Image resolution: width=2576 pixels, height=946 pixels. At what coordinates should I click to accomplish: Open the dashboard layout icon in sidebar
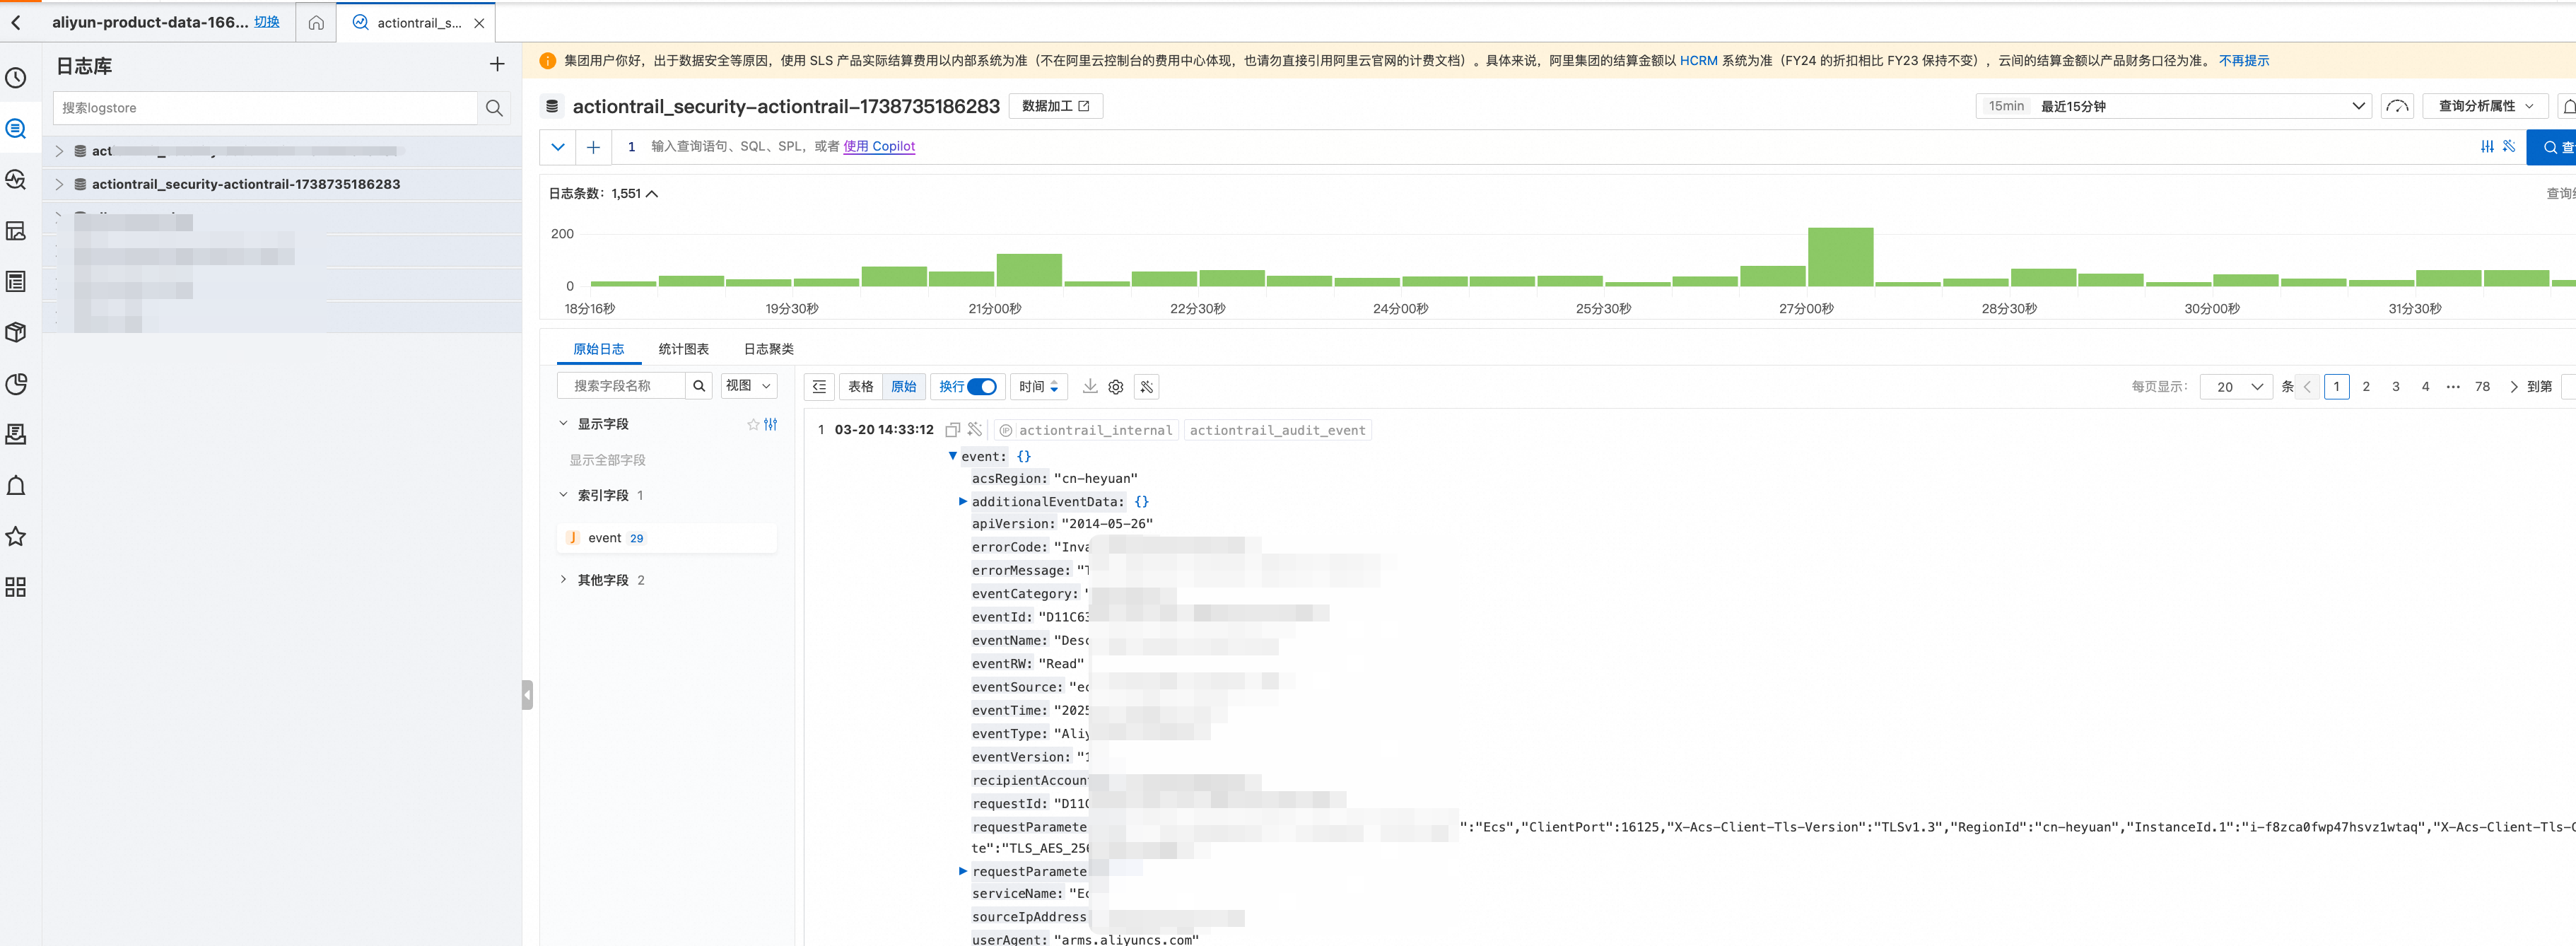[x=16, y=231]
